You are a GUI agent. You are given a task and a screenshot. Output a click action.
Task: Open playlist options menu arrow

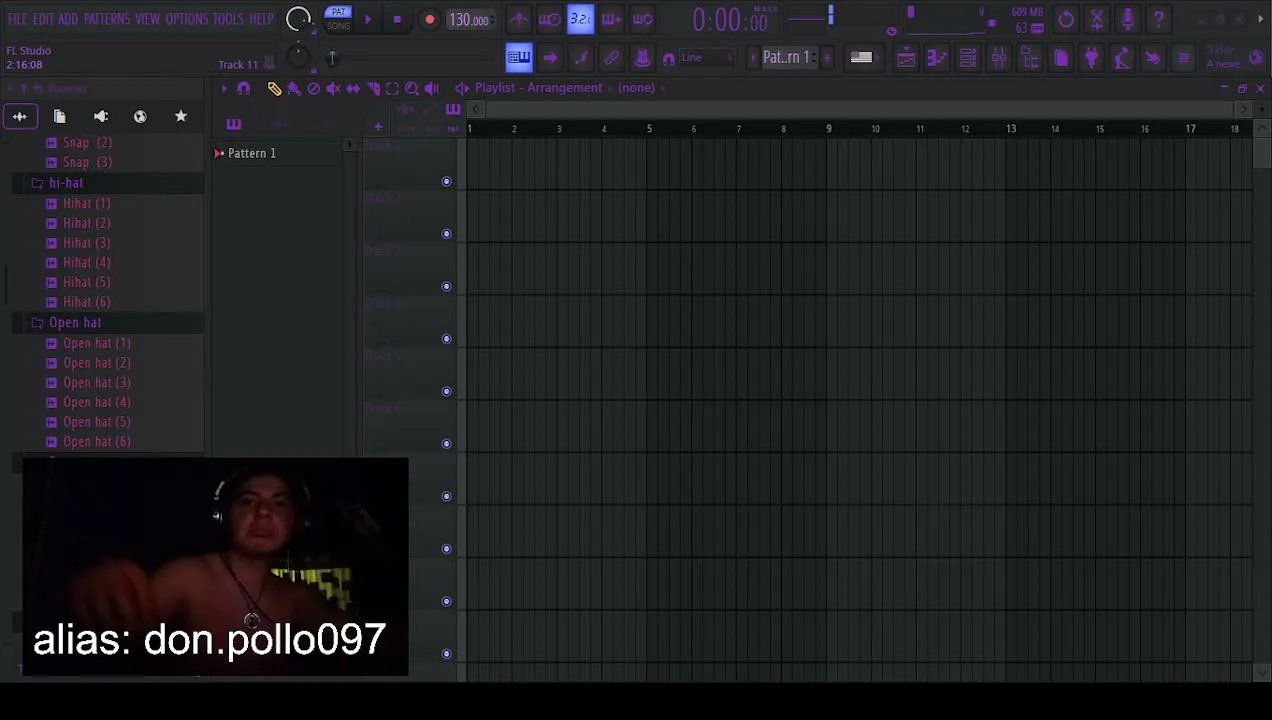tap(224, 88)
